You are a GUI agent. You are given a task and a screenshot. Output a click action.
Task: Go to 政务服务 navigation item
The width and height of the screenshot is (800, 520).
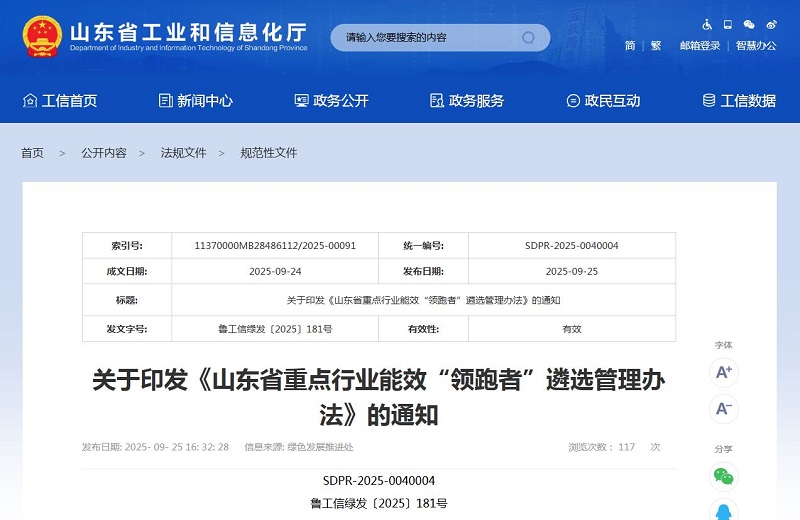coord(467,101)
